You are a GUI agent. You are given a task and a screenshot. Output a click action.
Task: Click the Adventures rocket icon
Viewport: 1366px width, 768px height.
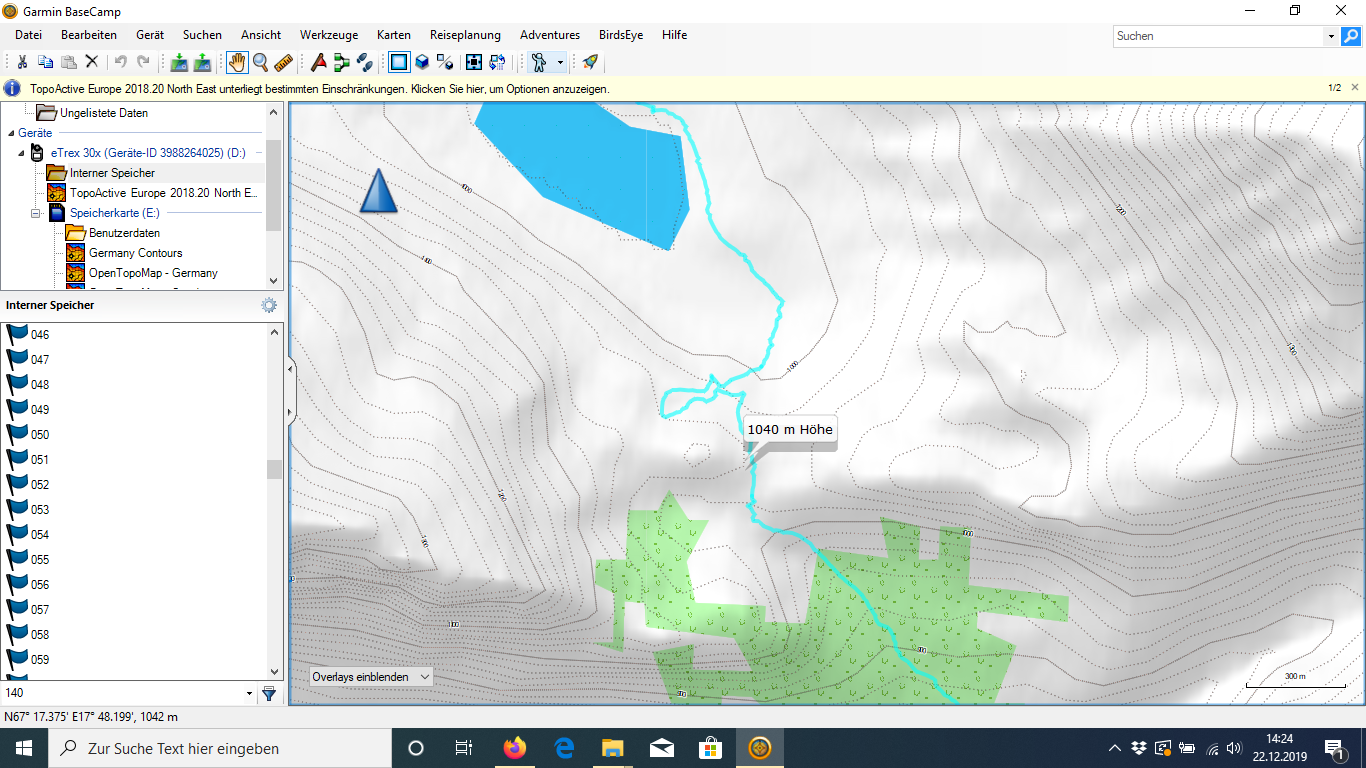pyautogui.click(x=590, y=62)
